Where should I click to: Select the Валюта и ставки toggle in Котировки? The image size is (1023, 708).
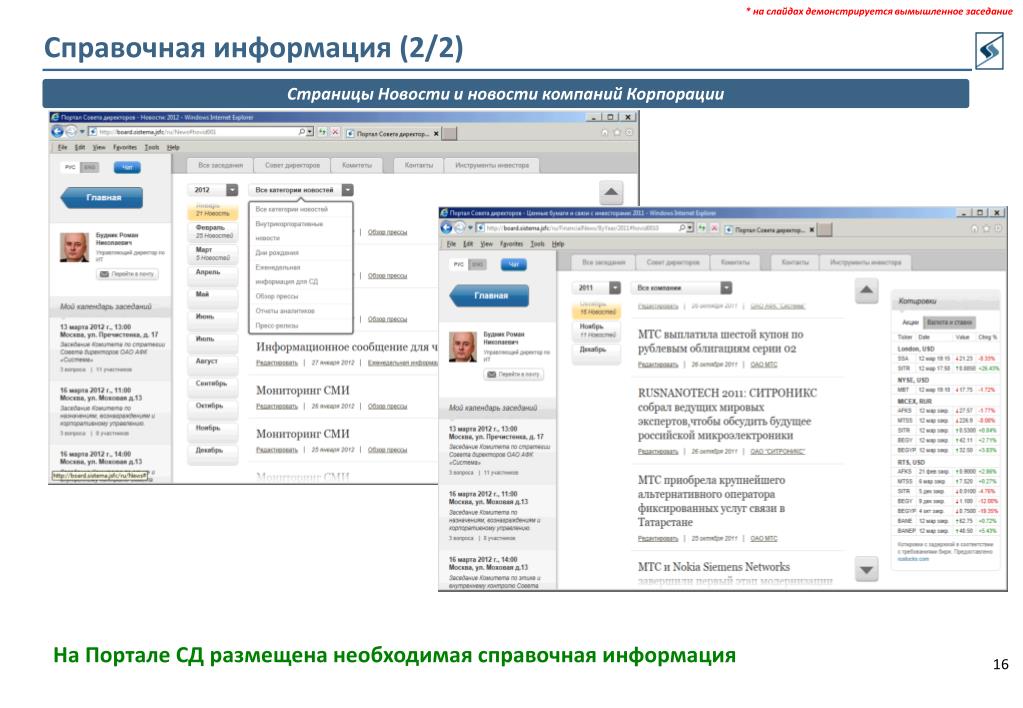click(949, 322)
